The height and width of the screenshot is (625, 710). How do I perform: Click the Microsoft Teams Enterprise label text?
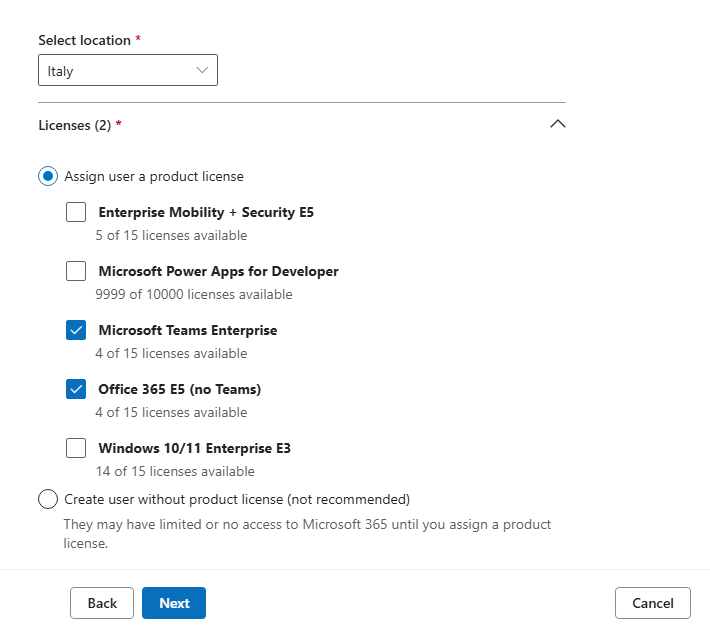coord(188,330)
